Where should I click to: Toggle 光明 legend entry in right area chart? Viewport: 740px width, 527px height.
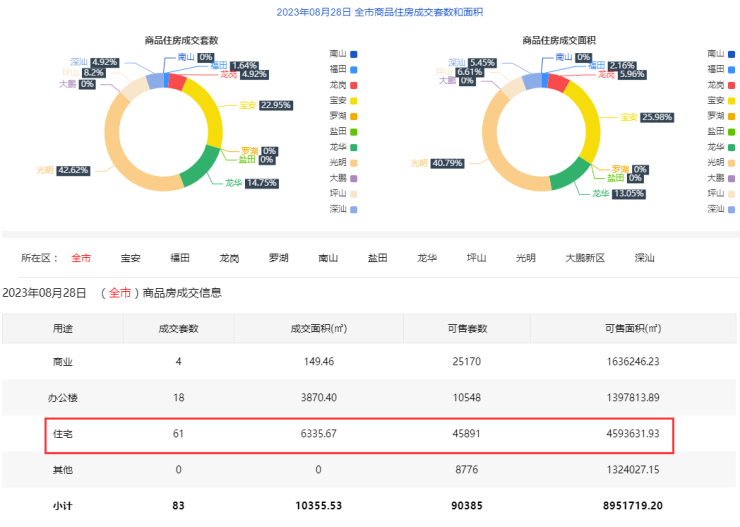(x=720, y=162)
